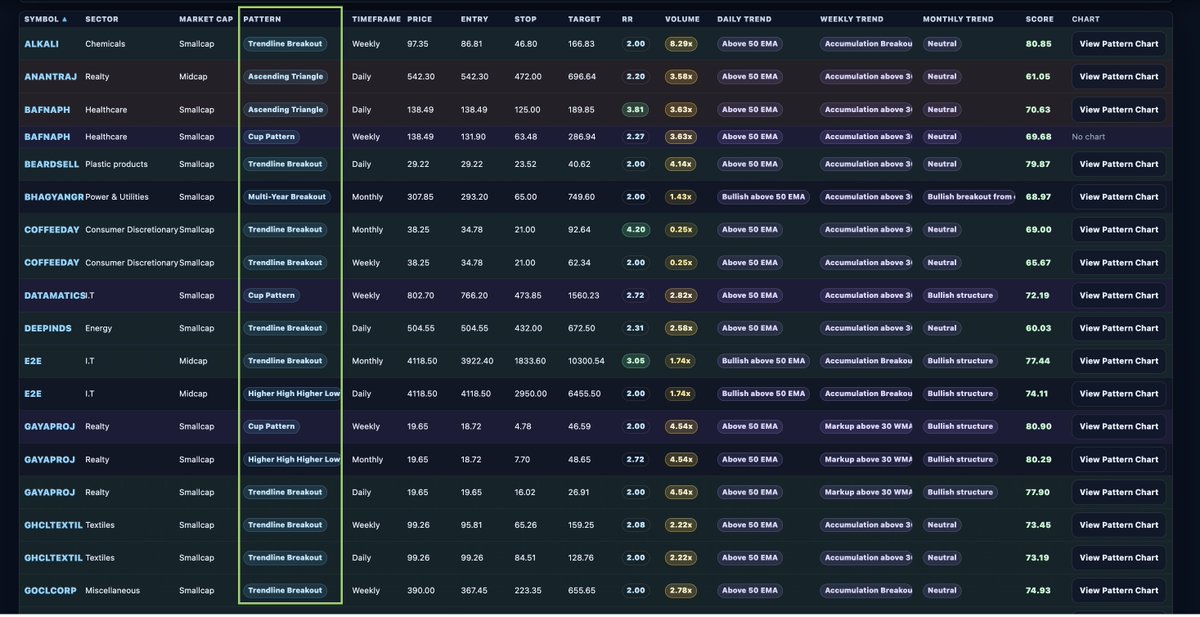1200x617 pixels.
Task: View Pattern Chart for GAYAPROJ Monthly row
Action: pyautogui.click(x=1118, y=460)
